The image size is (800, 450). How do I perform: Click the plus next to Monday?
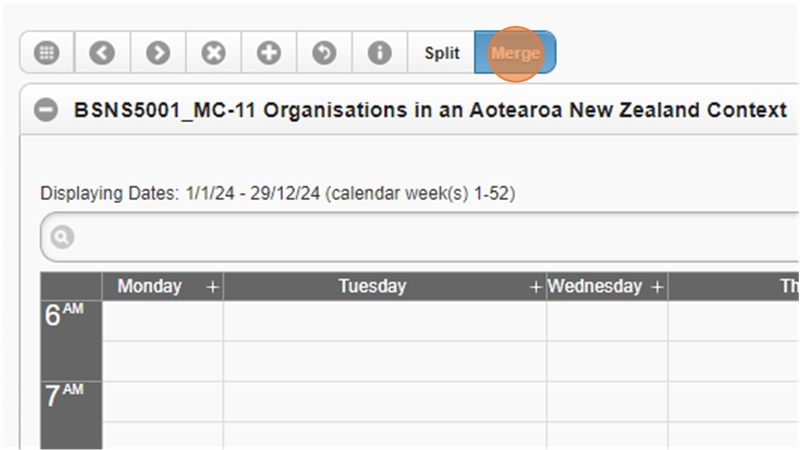212,287
